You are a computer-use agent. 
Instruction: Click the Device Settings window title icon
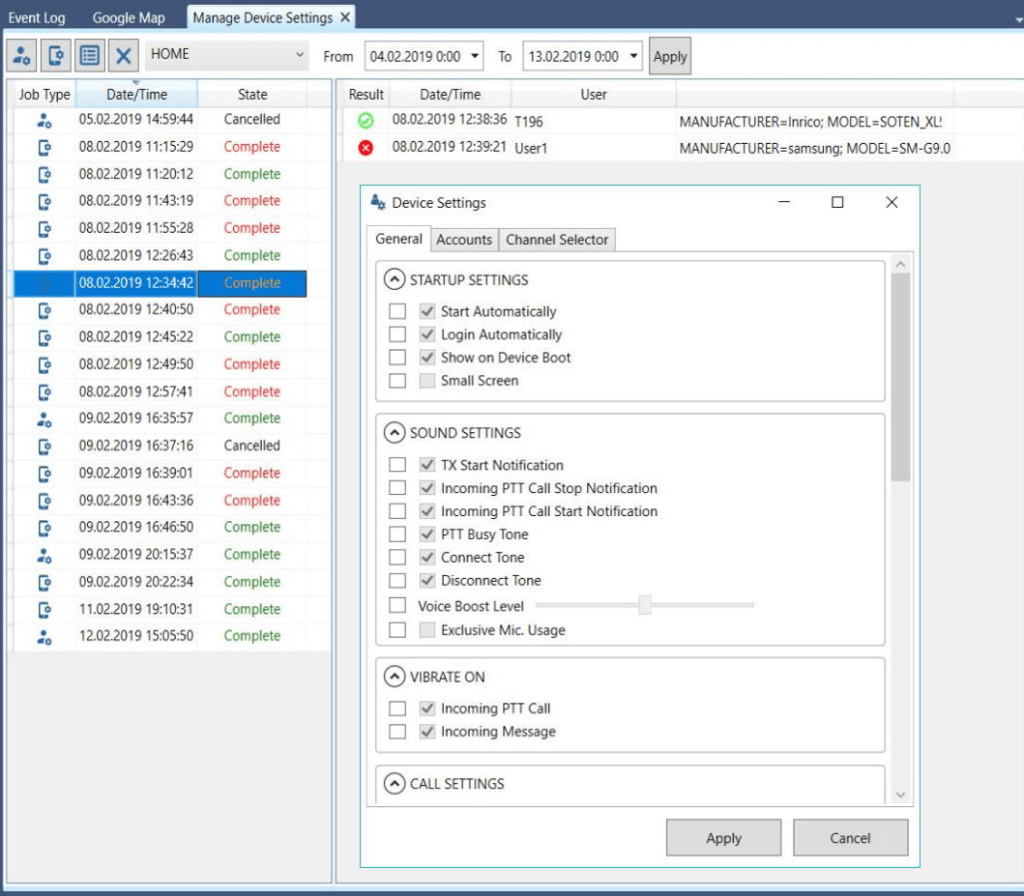[x=377, y=202]
